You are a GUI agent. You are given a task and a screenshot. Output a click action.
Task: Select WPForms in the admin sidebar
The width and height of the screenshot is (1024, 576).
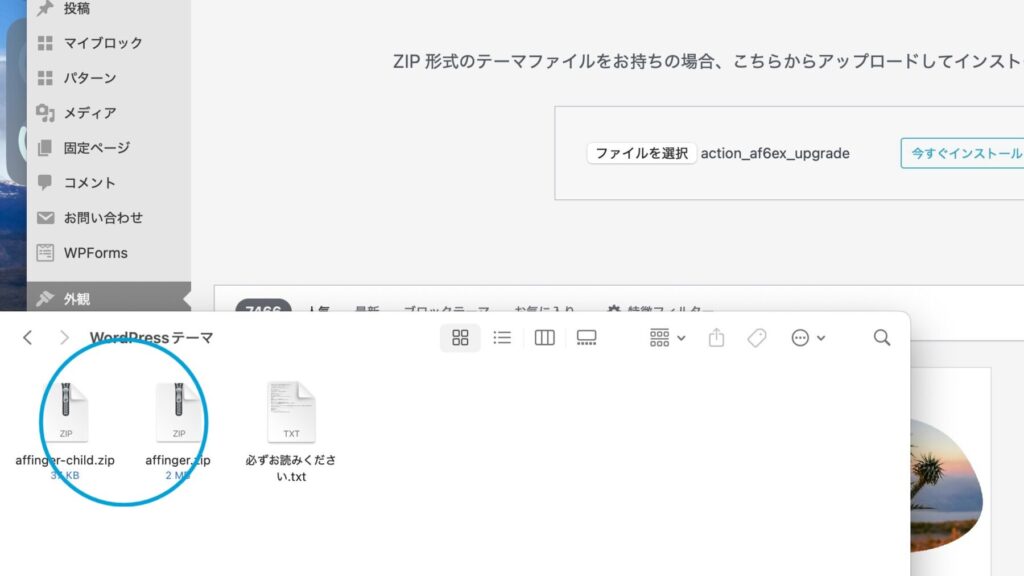(x=95, y=253)
